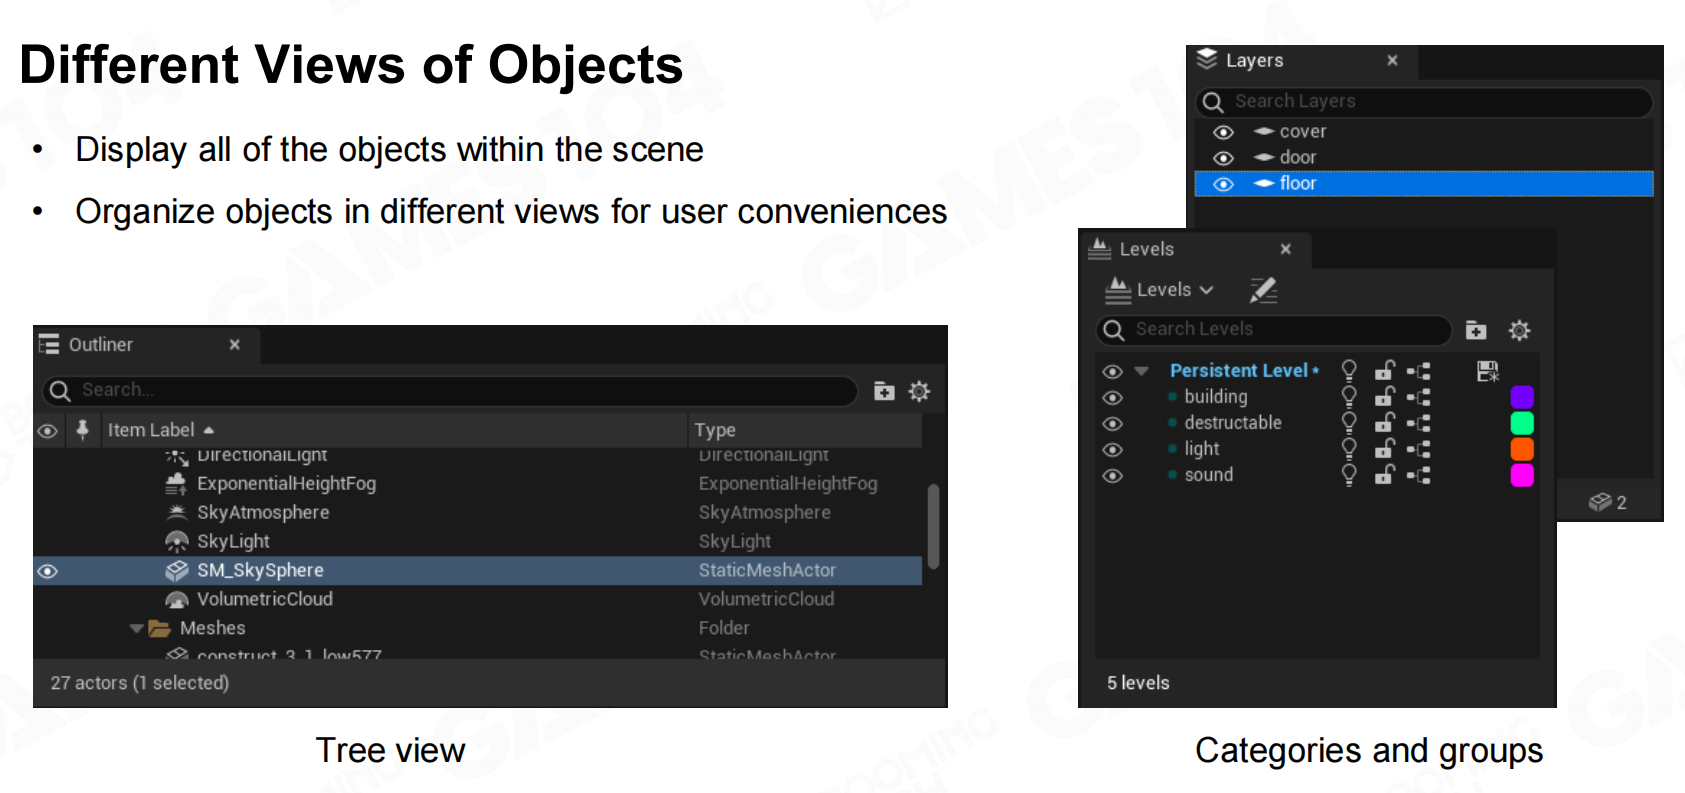This screenshot has height=793, width=1685.
Task: Click the purple color swatch for the building level
Action: pyautogui.click(x=1521, y=397)
